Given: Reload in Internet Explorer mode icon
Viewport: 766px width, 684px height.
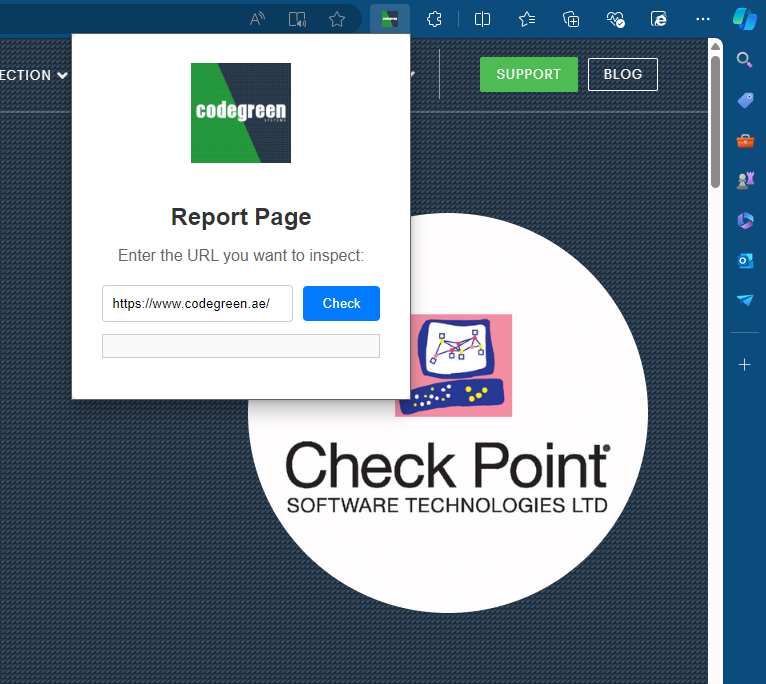Looking at the screenshot, I should (x=659, y=19).
